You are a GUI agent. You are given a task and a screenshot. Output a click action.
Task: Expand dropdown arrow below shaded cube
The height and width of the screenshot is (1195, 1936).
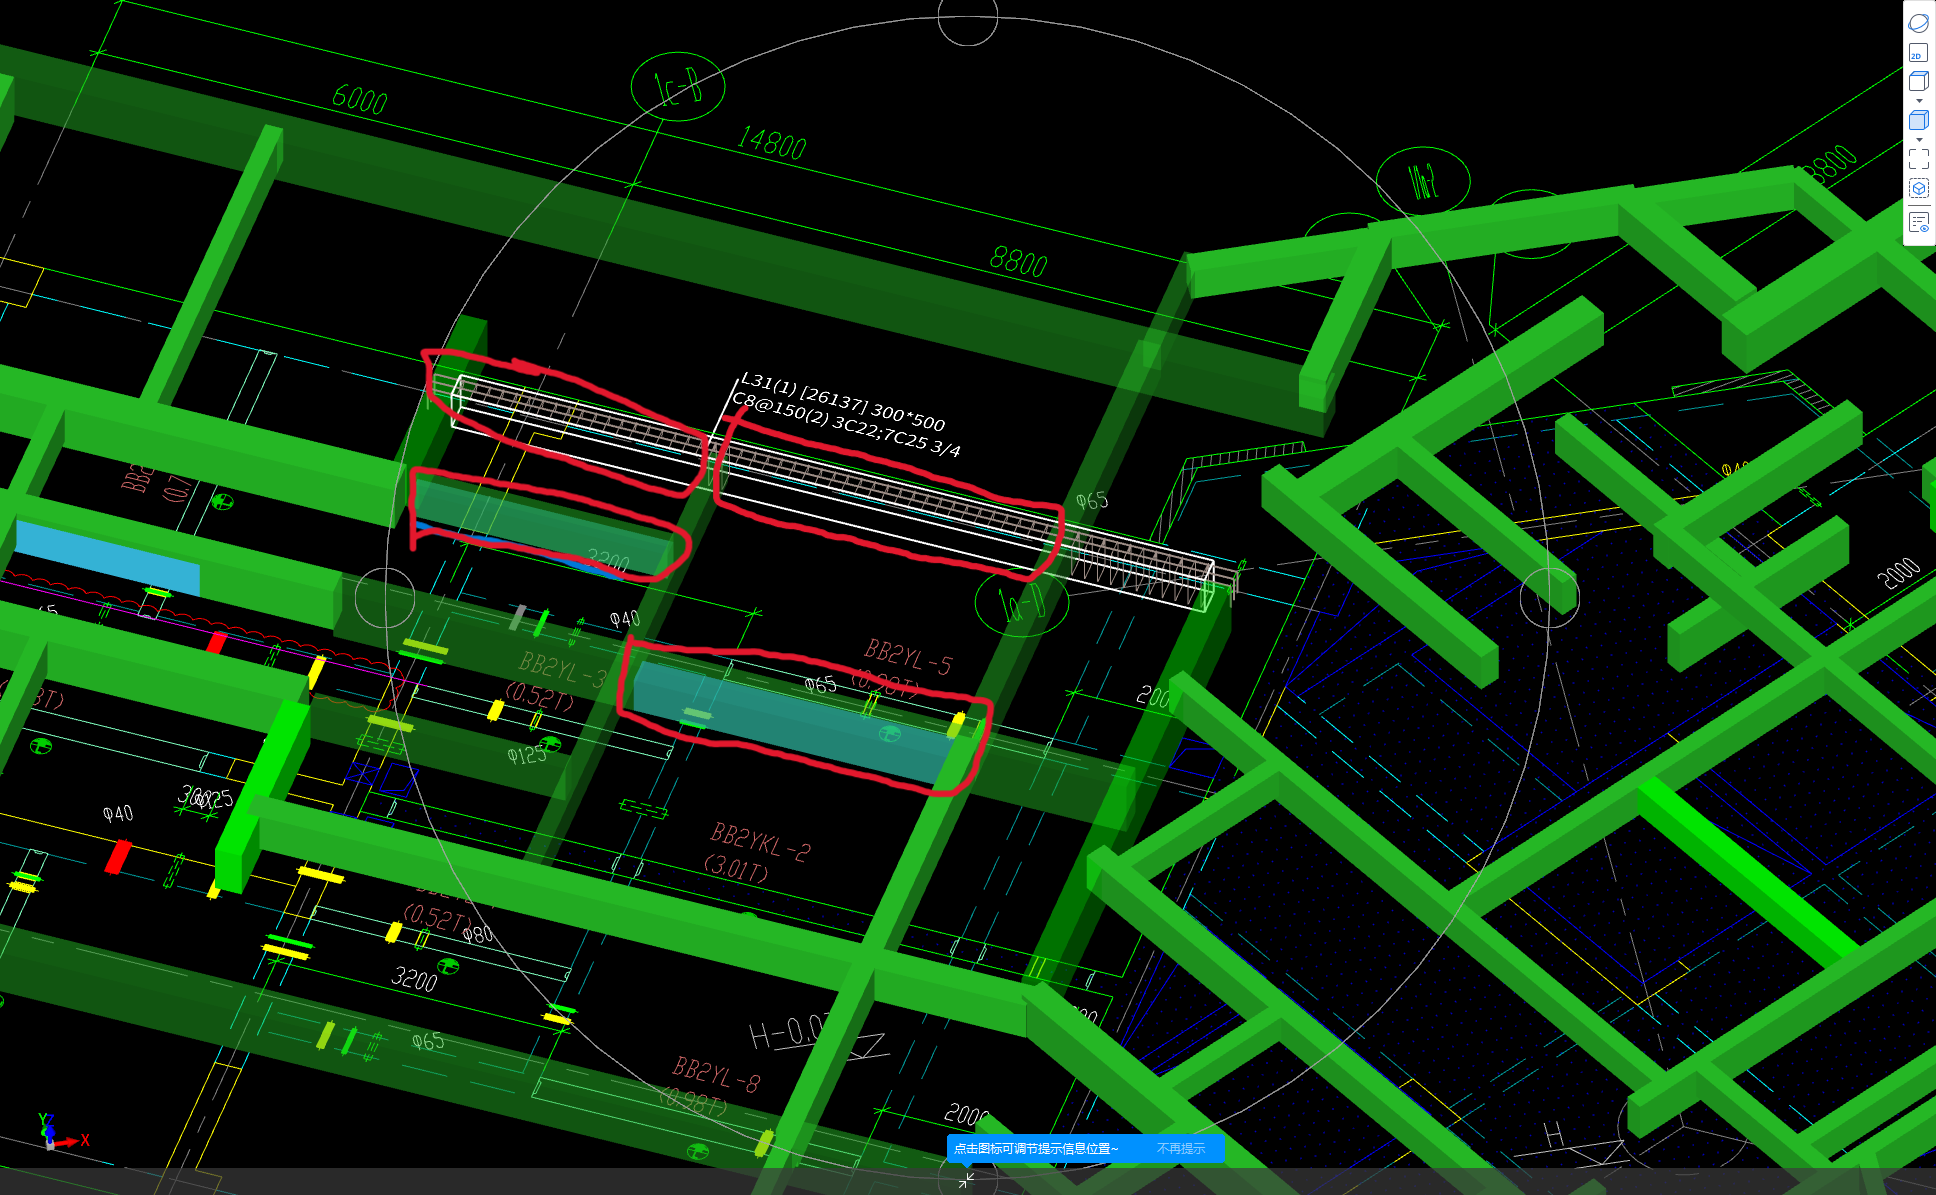click(1918, 140)
